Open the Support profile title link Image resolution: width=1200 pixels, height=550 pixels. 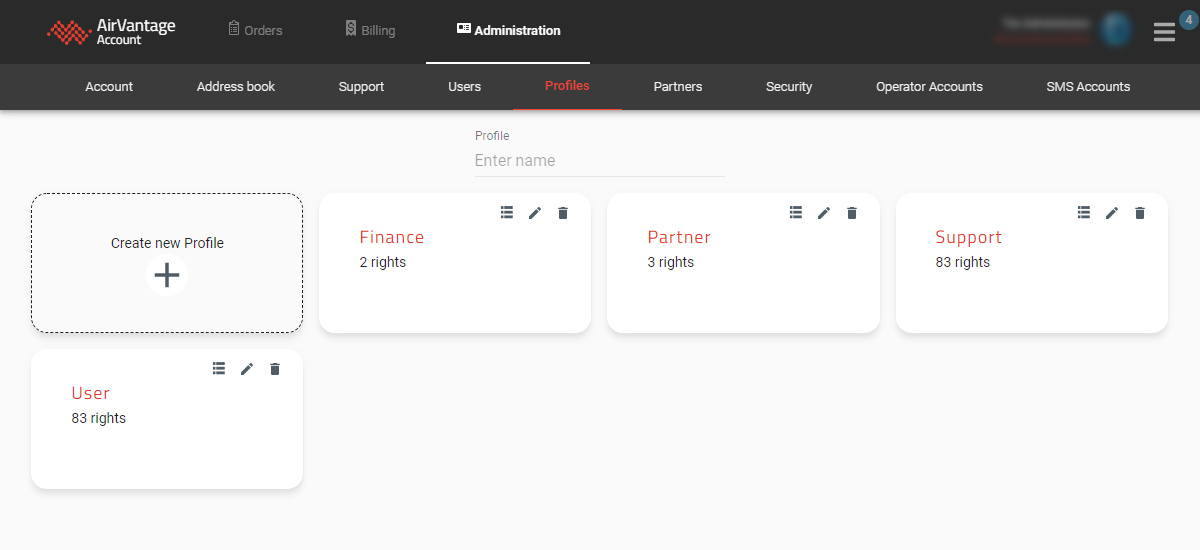click(968, 237)
